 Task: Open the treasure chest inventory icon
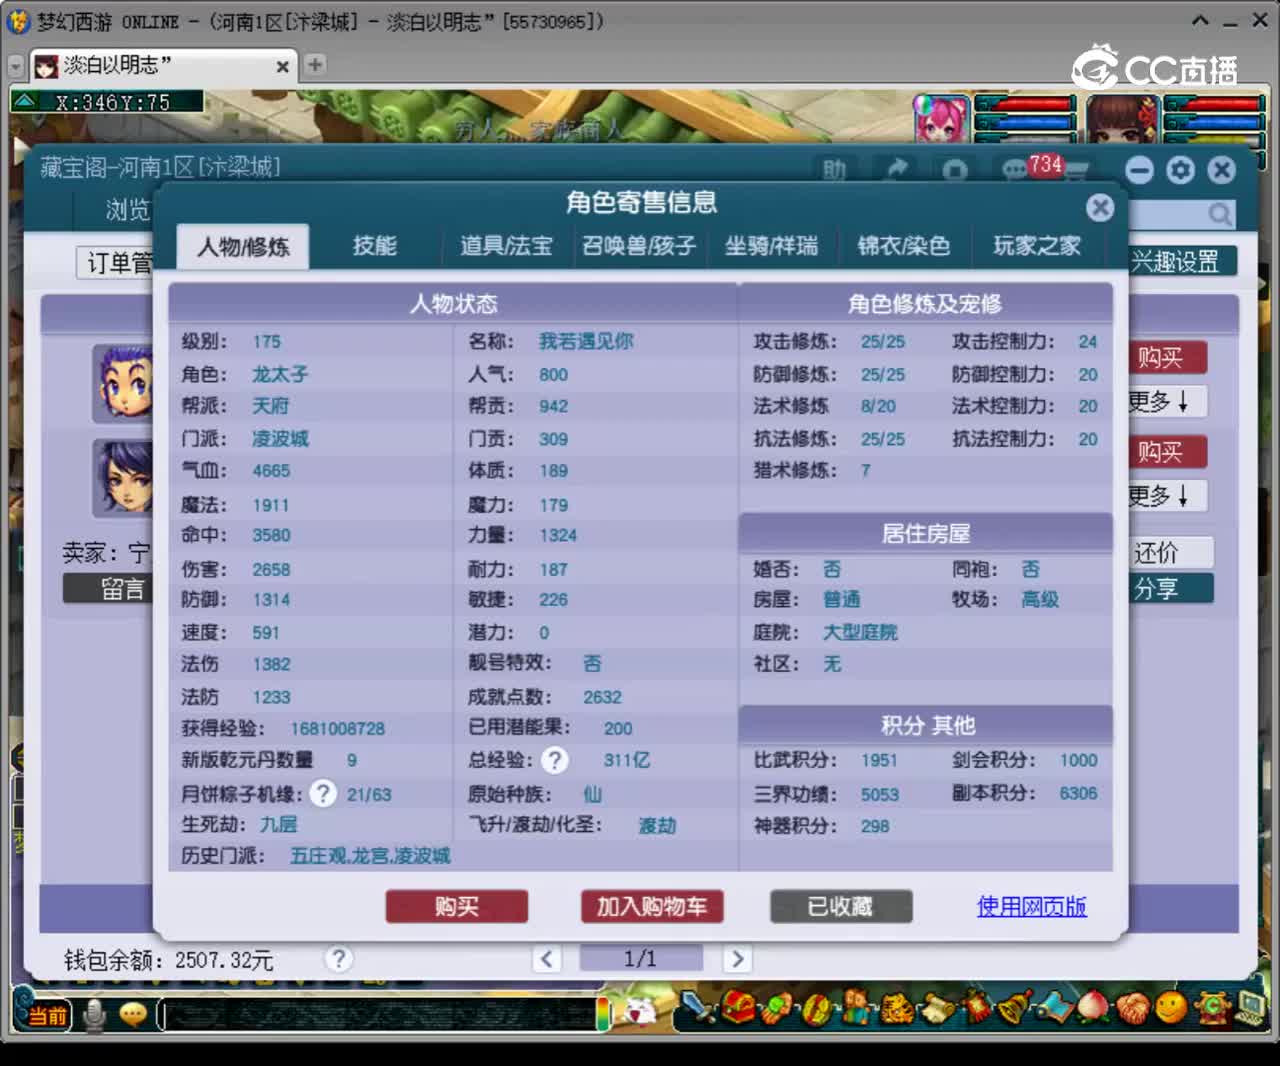739,1008
